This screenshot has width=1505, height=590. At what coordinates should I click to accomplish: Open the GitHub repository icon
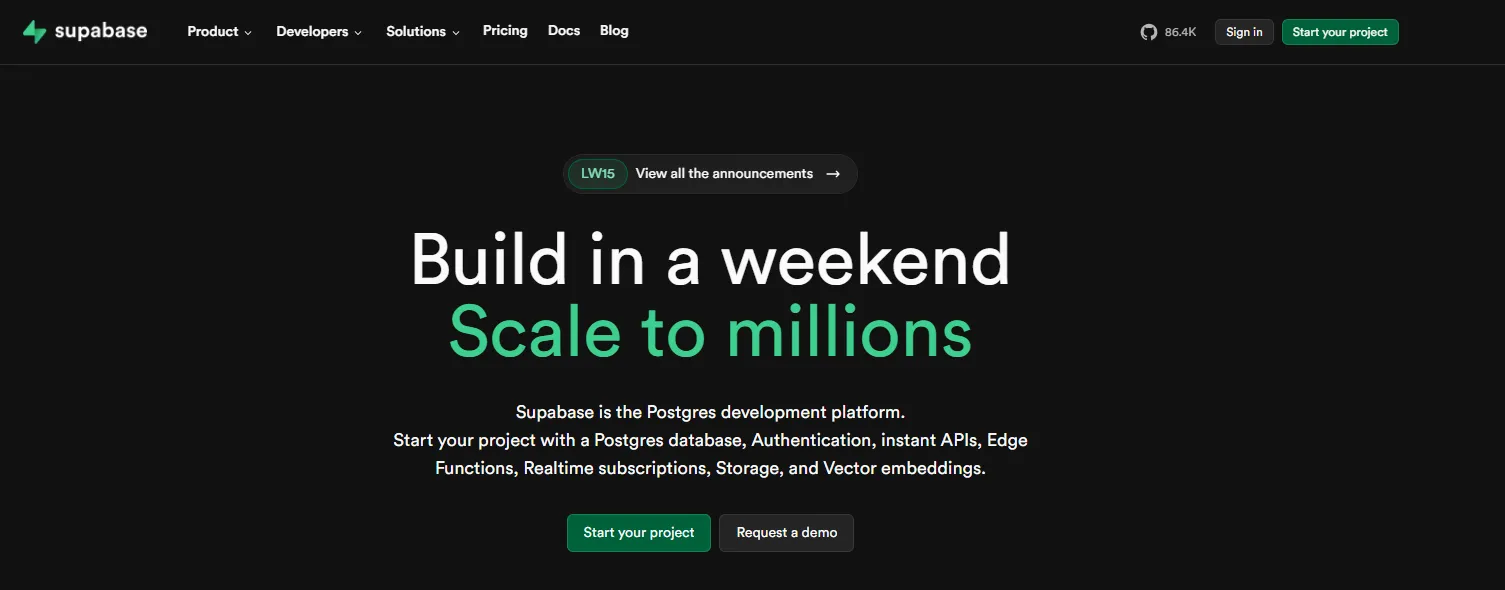1148,32
